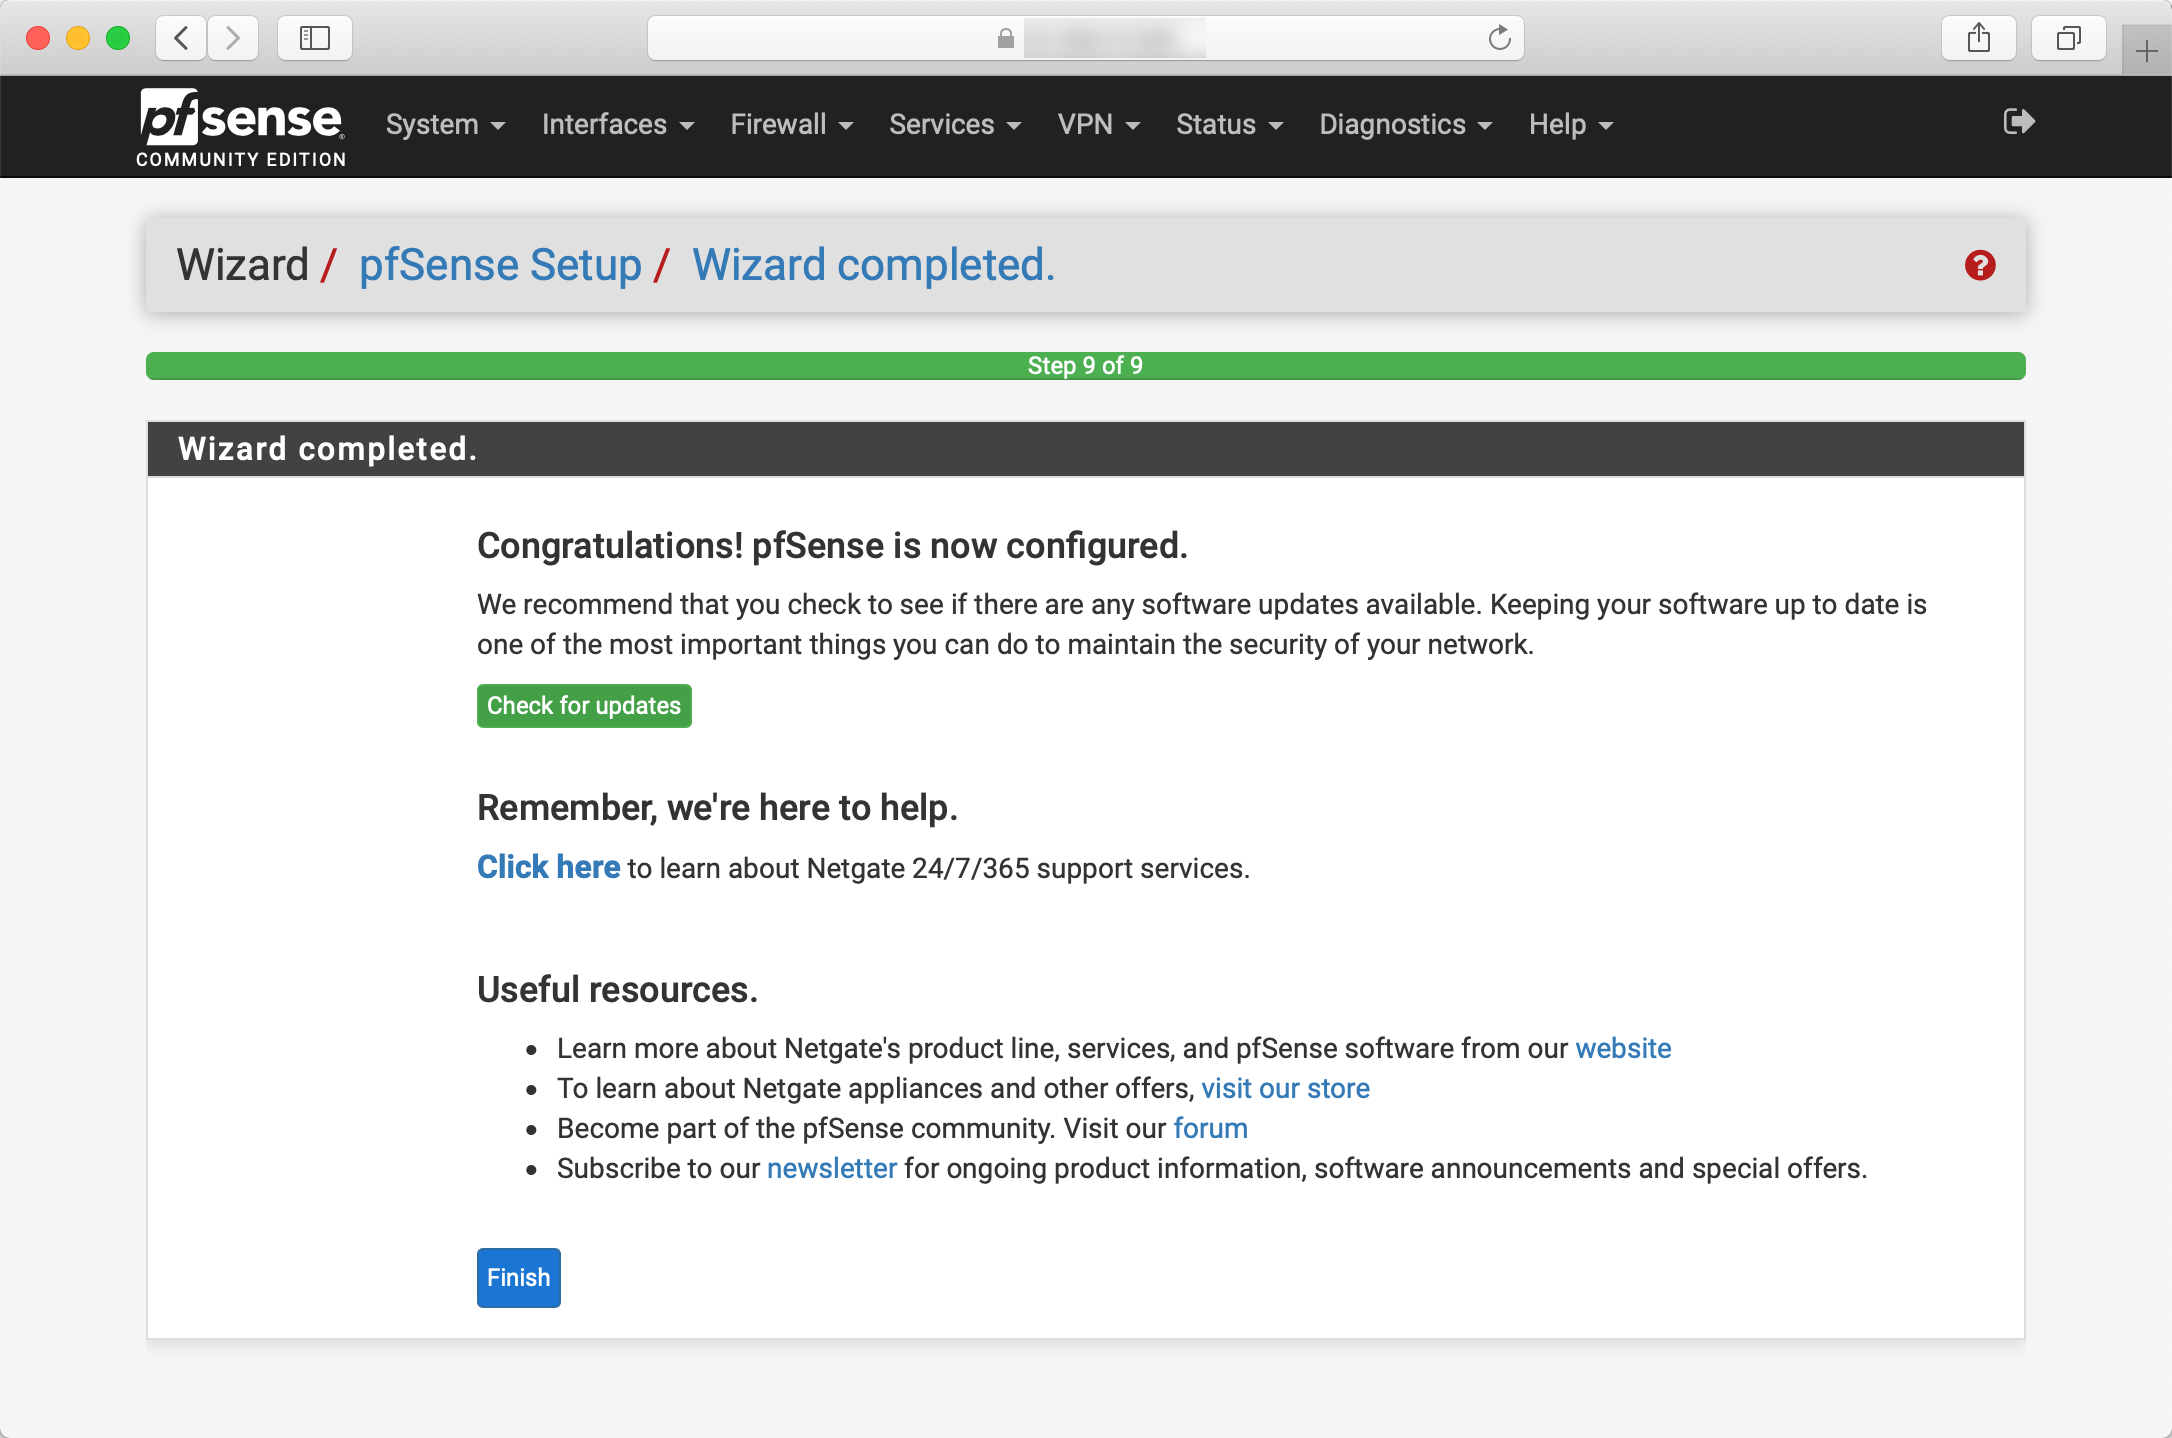
Task: Expand the System dropdown menu
Action: [x=445, y=125]
